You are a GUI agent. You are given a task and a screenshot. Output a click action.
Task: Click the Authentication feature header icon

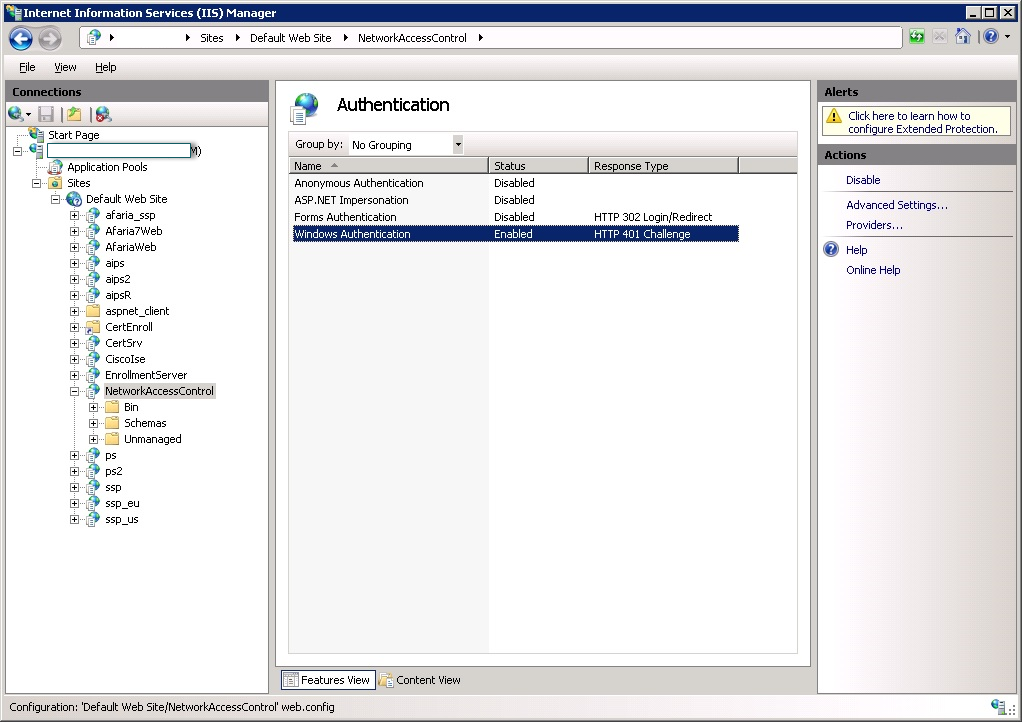point(305,108)
